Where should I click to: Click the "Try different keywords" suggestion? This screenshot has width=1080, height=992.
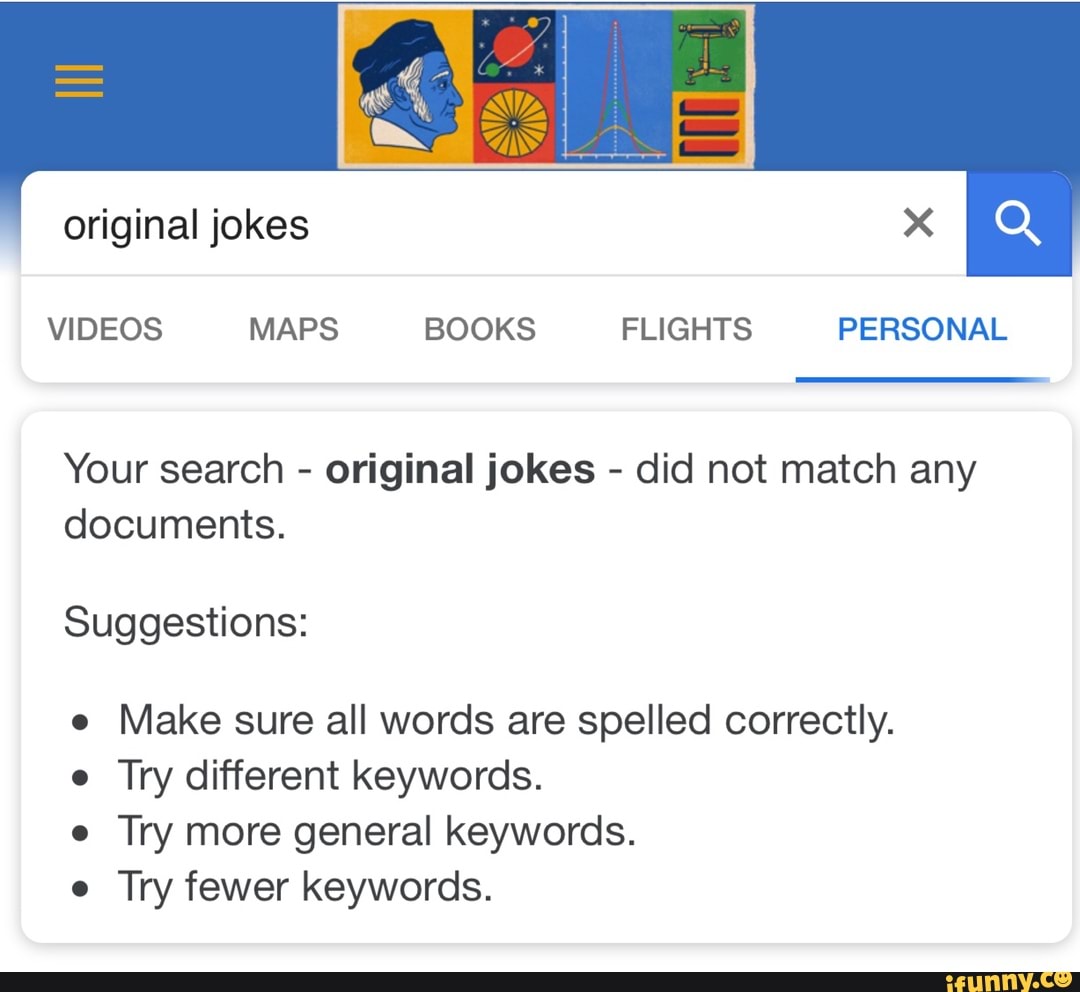coord(330,776)
